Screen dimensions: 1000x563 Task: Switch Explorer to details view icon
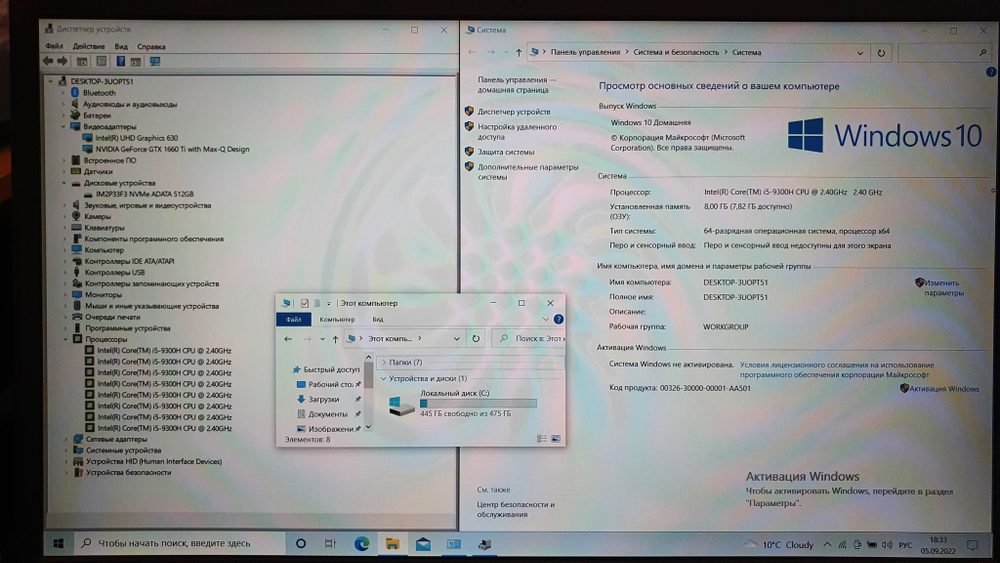tap(541, 439)
